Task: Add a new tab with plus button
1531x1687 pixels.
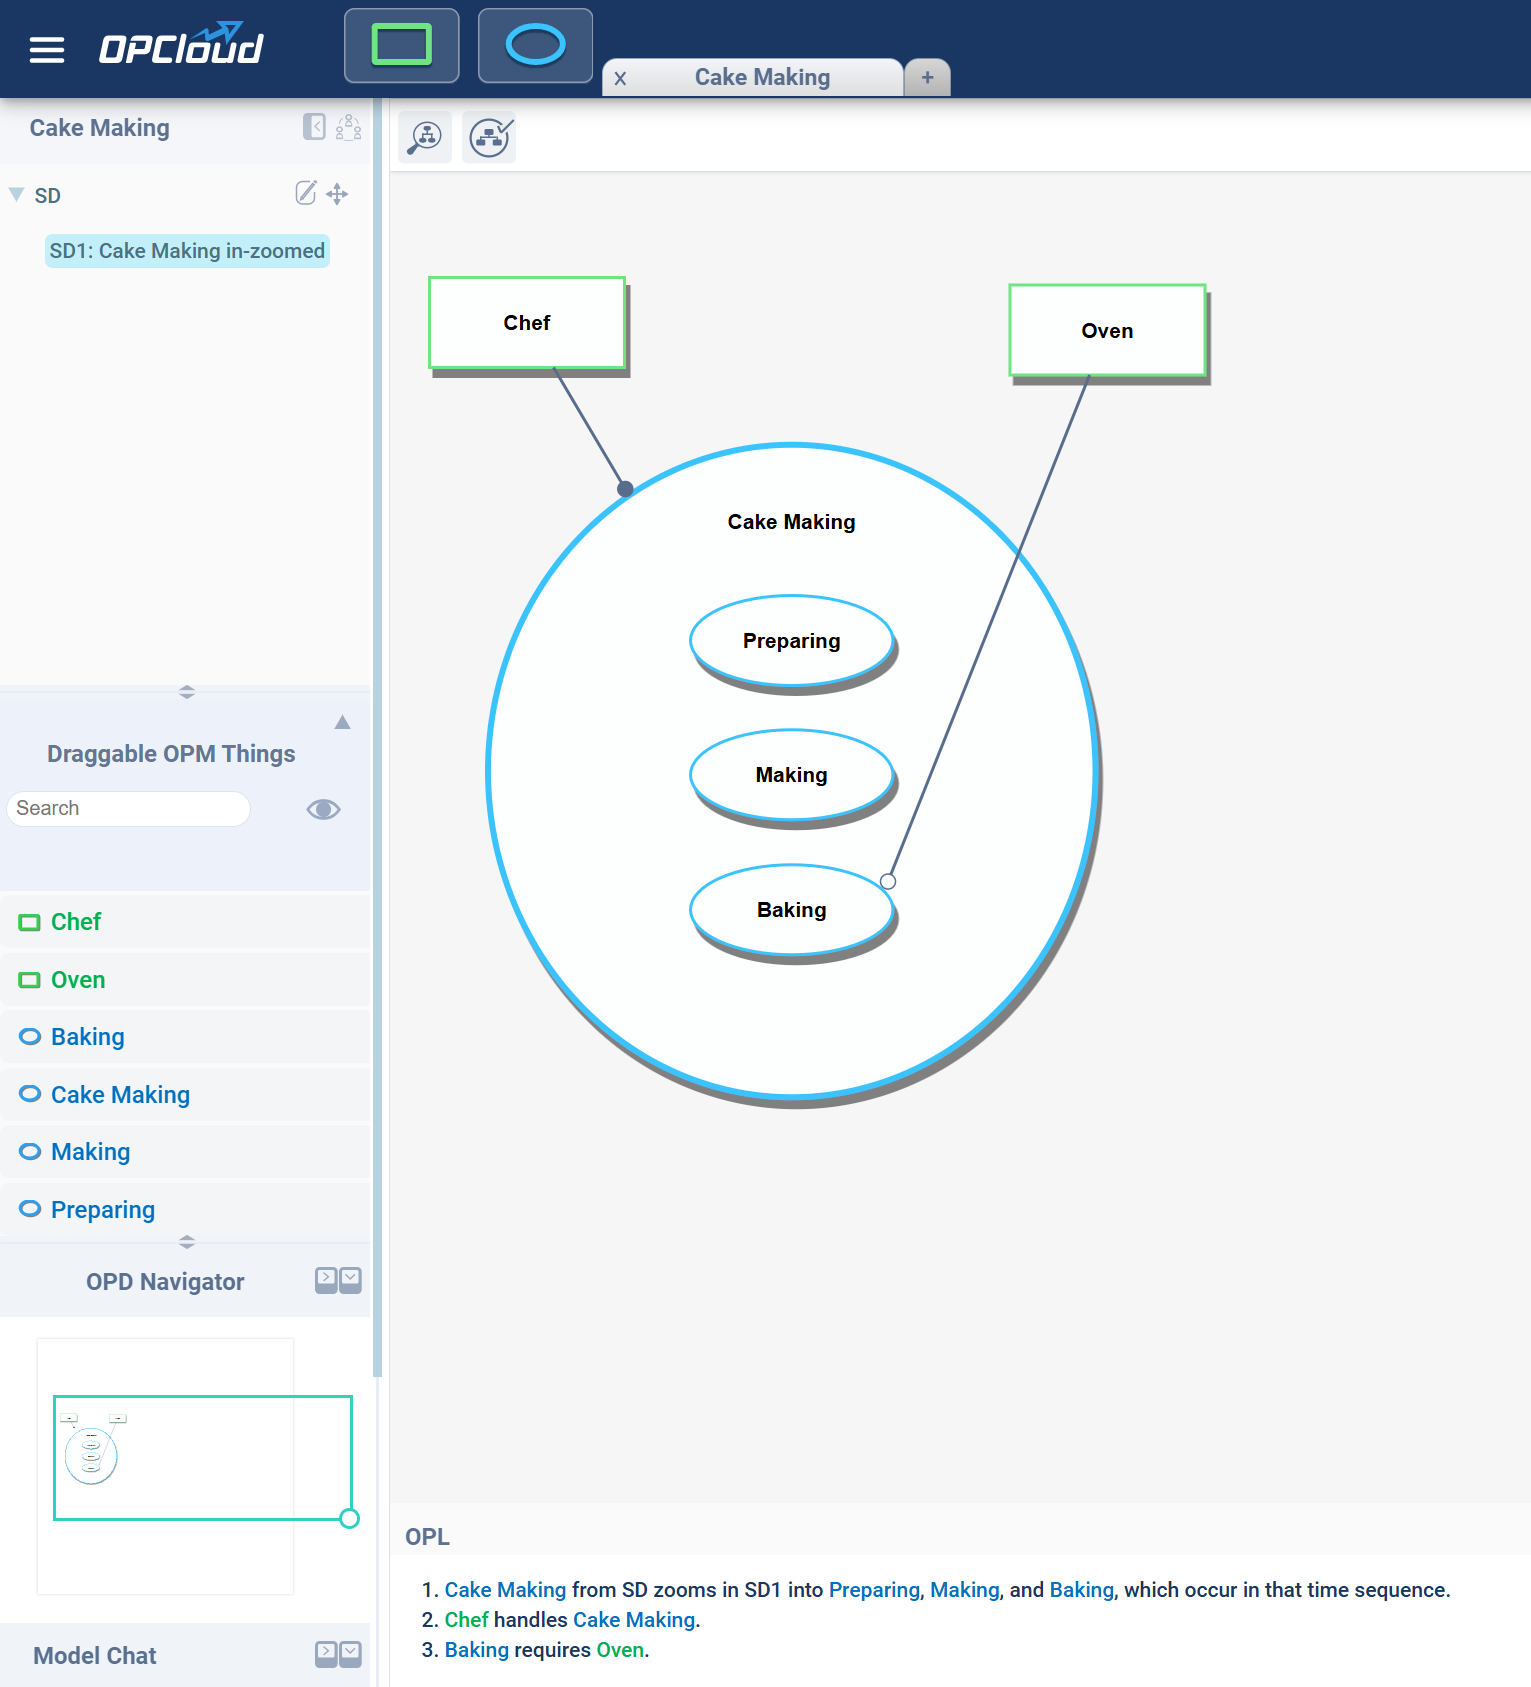Action: coord(927,78)
